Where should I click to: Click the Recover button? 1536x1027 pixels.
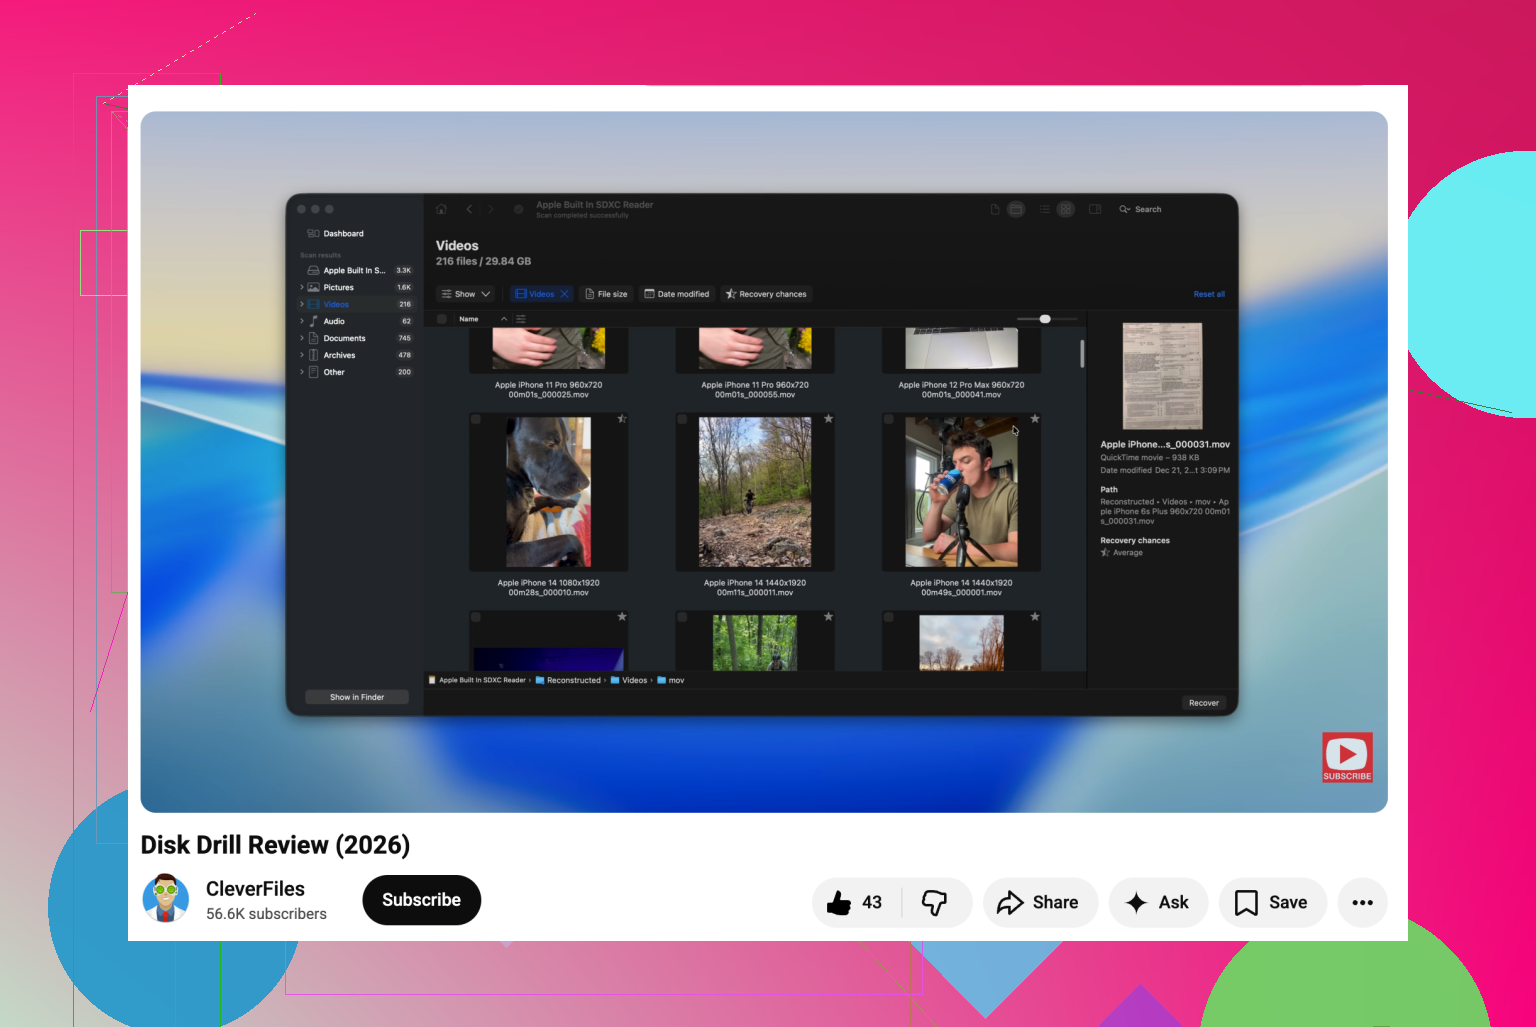click(1204, 703)
